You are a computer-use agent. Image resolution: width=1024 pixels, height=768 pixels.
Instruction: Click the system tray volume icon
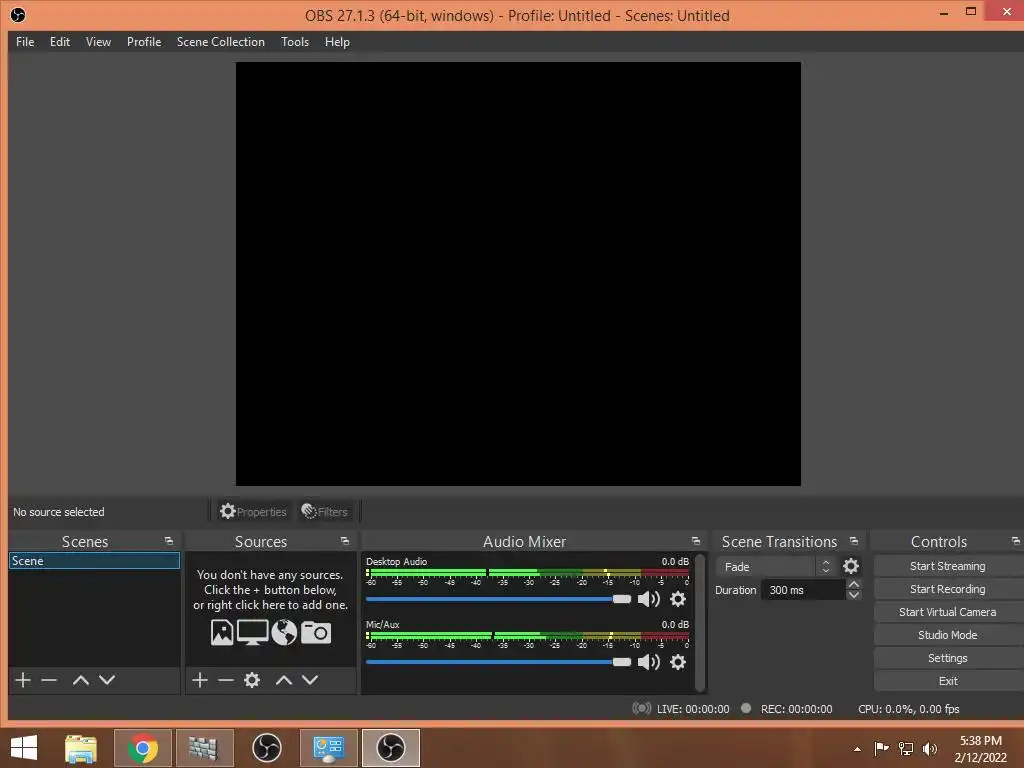coord(929,749)
